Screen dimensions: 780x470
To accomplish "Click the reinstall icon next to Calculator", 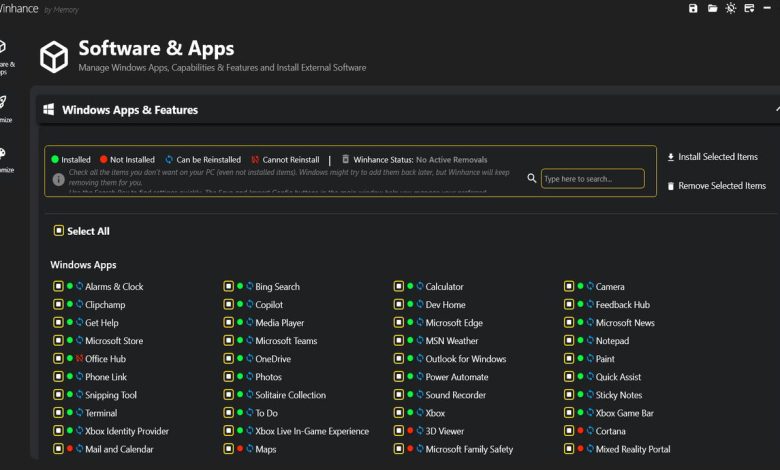I will point(420,286).
